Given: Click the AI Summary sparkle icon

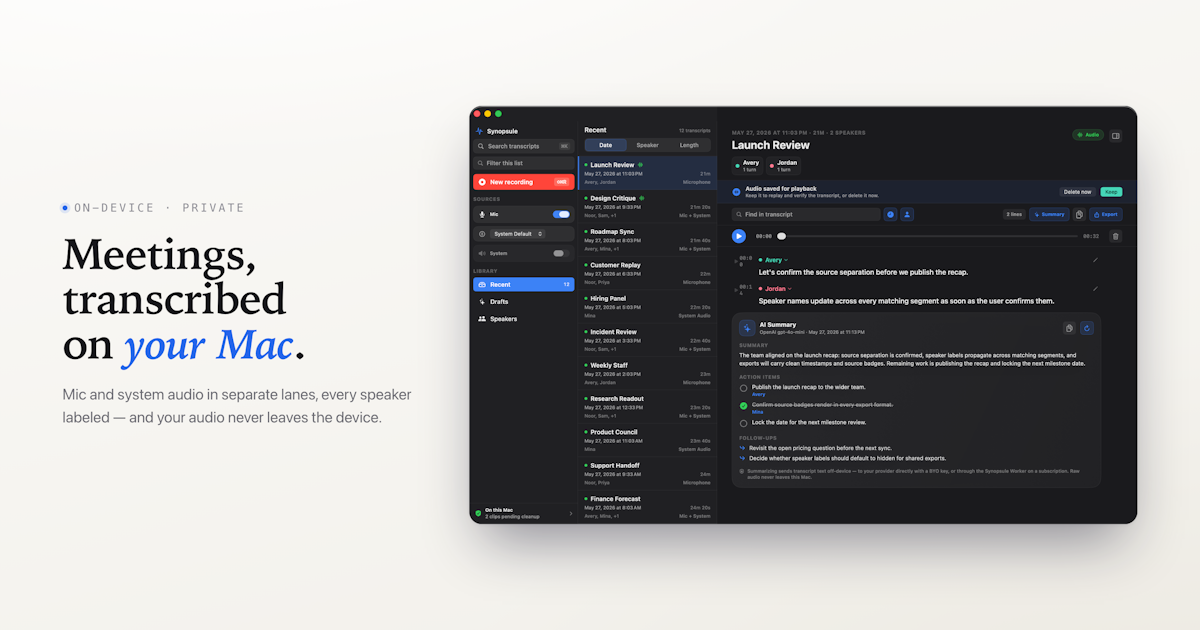Looking at the screenshot, I should click(747, 327).
